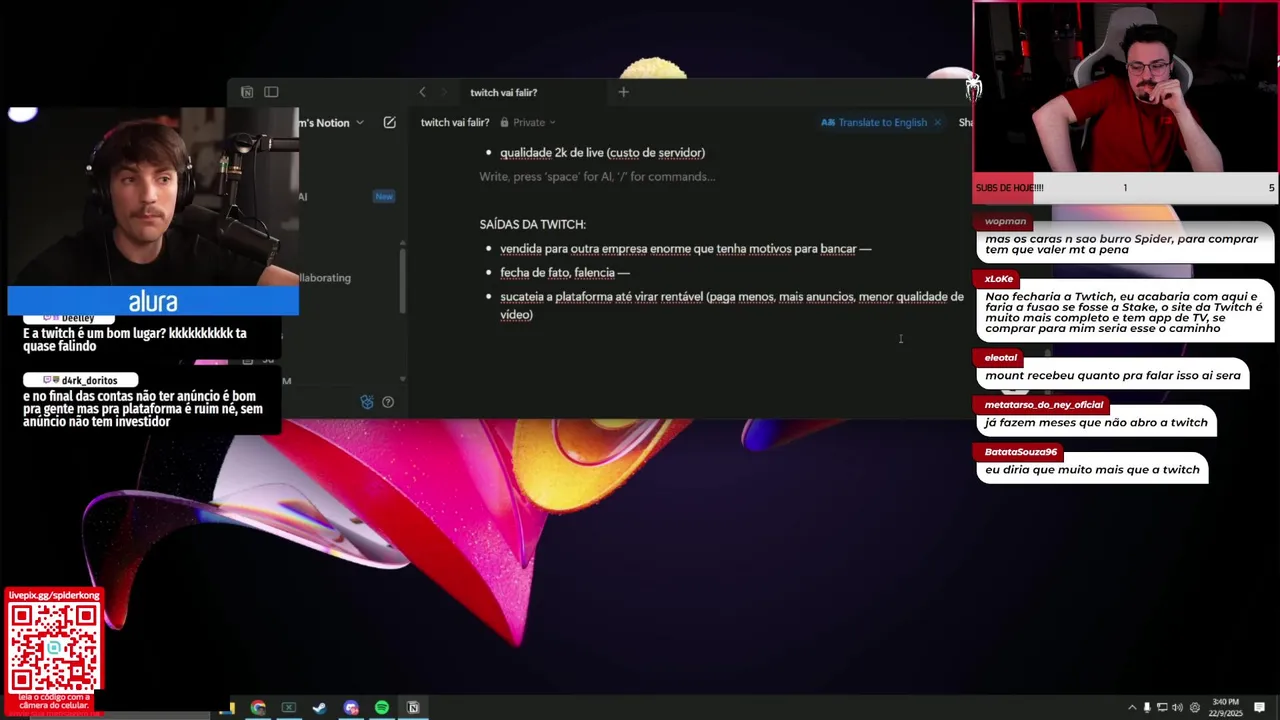Click the d4rk_doritos donation name

[89, 380]
